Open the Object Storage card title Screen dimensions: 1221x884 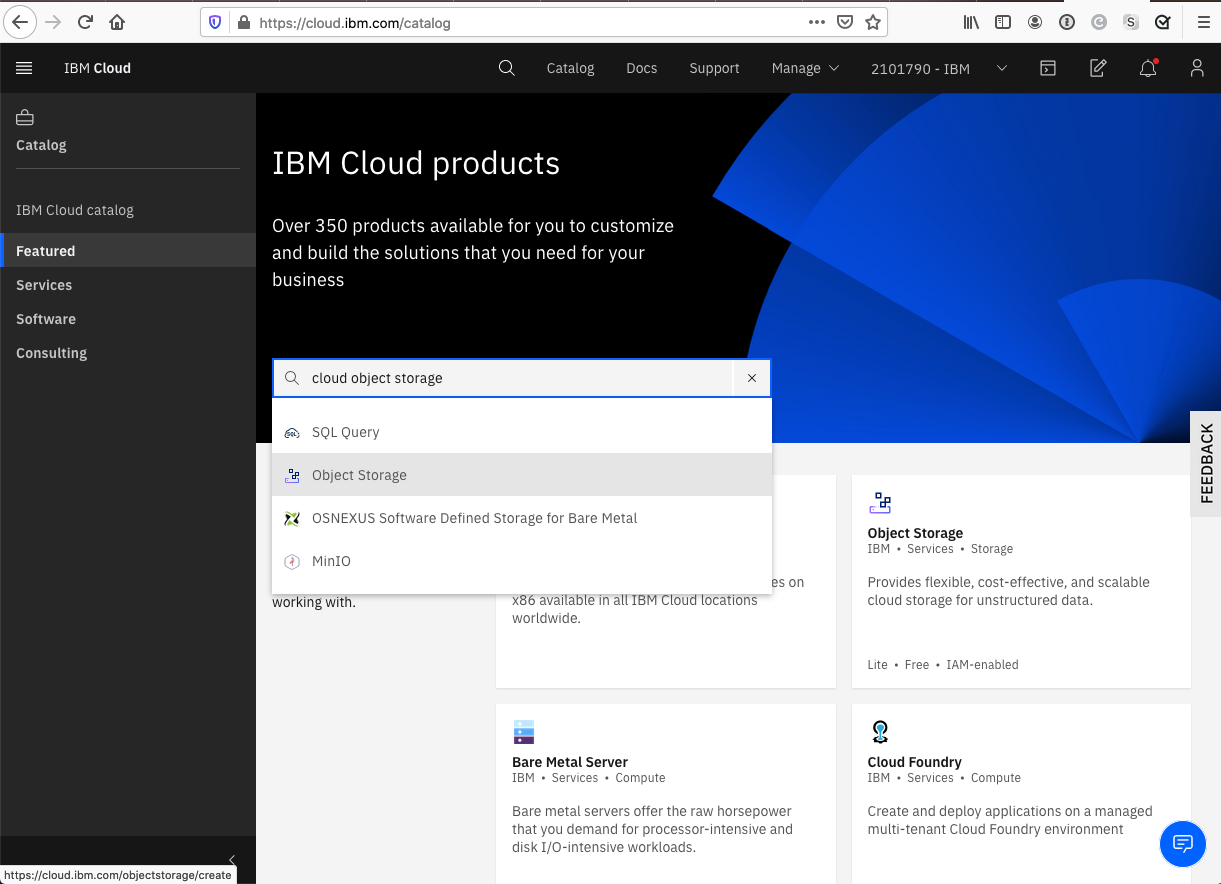[x=915, y=533]
